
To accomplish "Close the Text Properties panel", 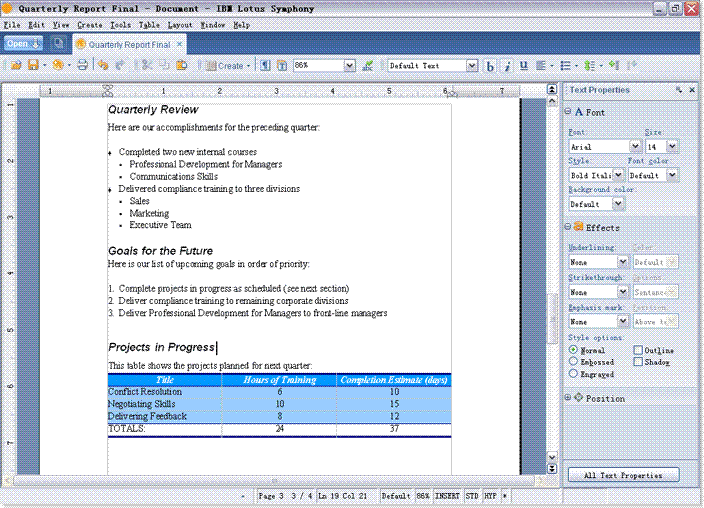I will tap(692, 90).
